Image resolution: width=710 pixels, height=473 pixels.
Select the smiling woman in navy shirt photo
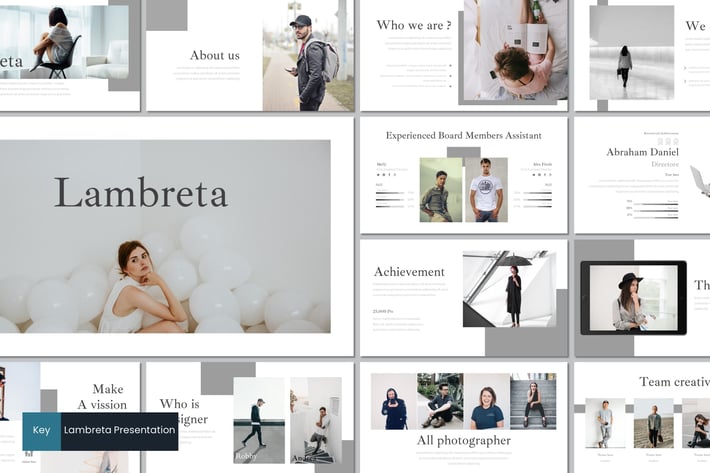click(x=487, y=401)
